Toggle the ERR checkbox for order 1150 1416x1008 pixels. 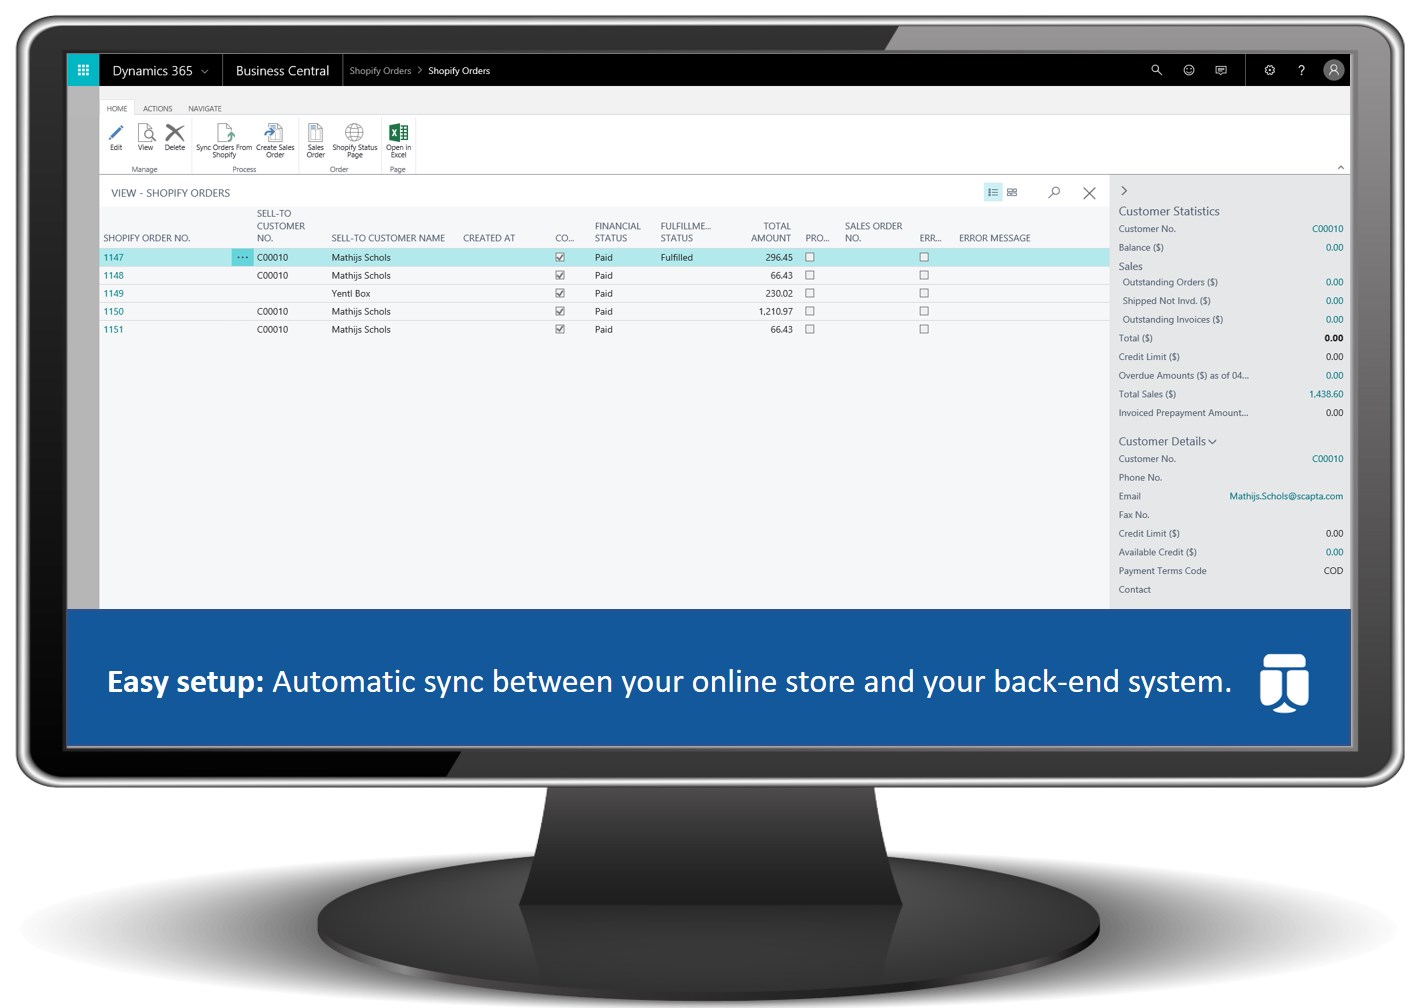click(924, 311)
